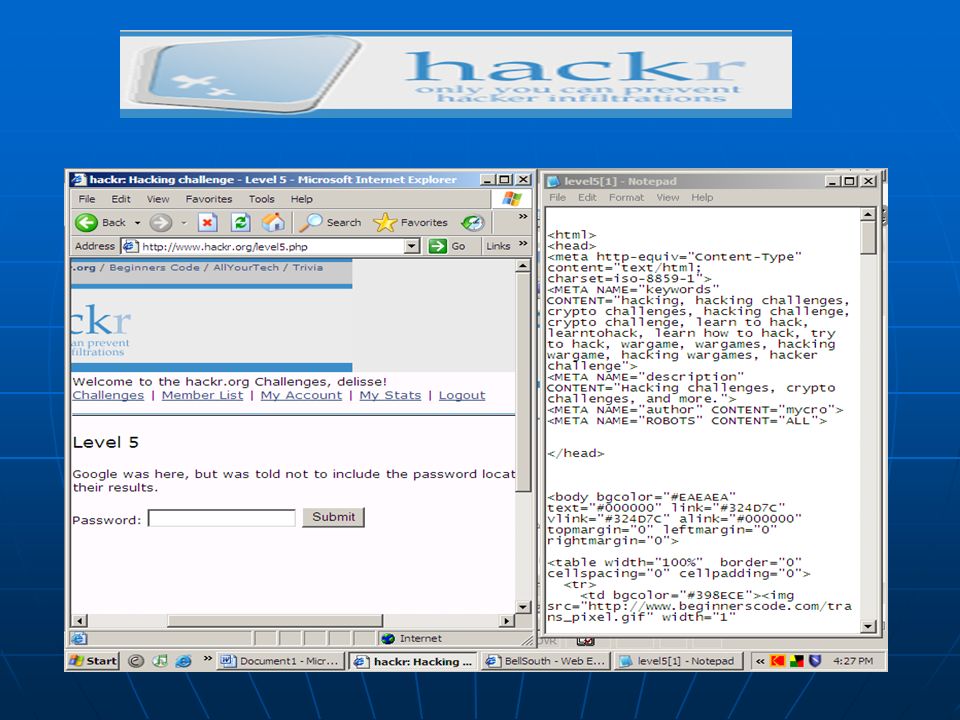Go to Home page icon in IE toolbar

tap(273, 222)
